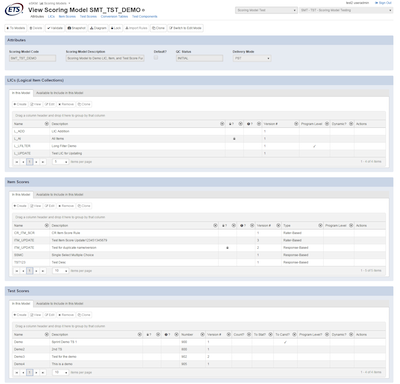400x384 pixels.
Task: Jump to the Conversion Tables section link
Action: pos(114,16)
